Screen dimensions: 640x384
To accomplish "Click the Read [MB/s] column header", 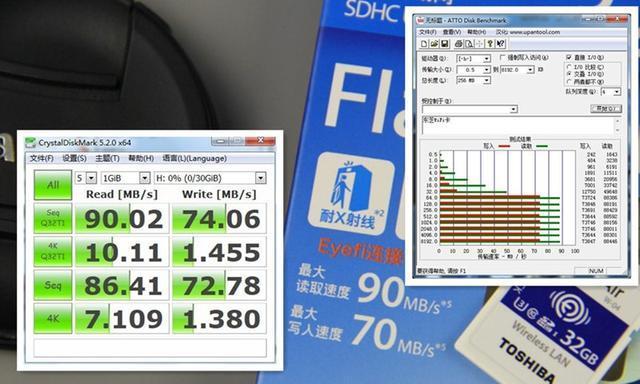I will 122,194.
